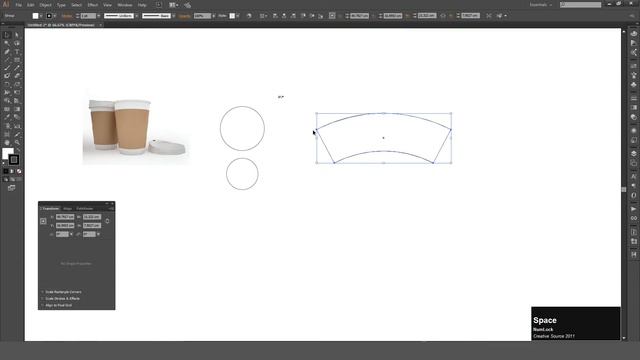Set reference point locator in control bar
This screenshot has height=360, width=640.
[332, 16]
